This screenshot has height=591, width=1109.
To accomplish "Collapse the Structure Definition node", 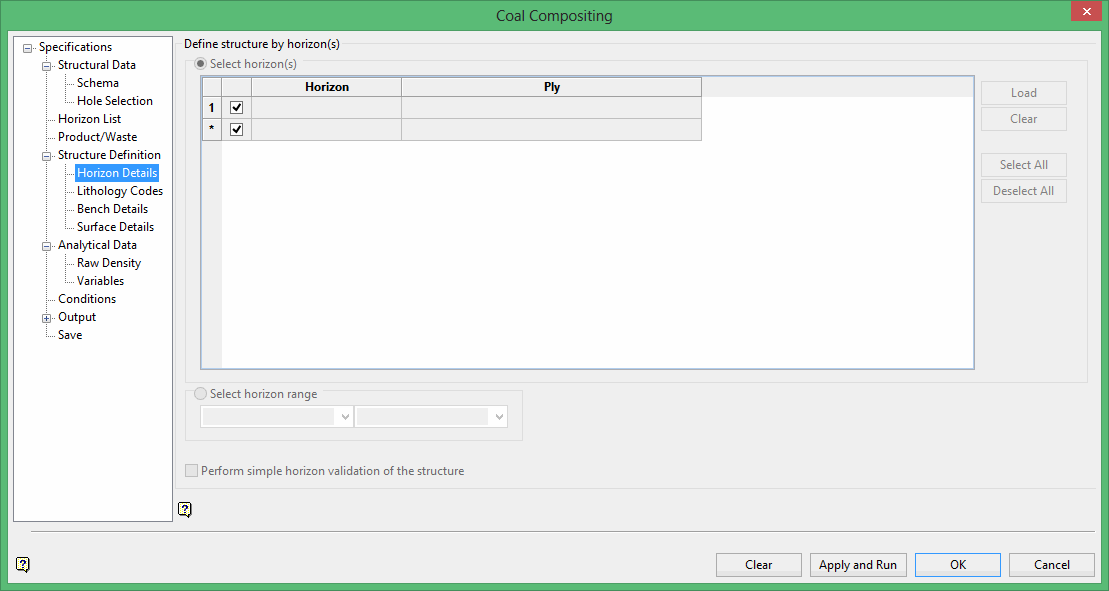I will (x=47, y=156).
